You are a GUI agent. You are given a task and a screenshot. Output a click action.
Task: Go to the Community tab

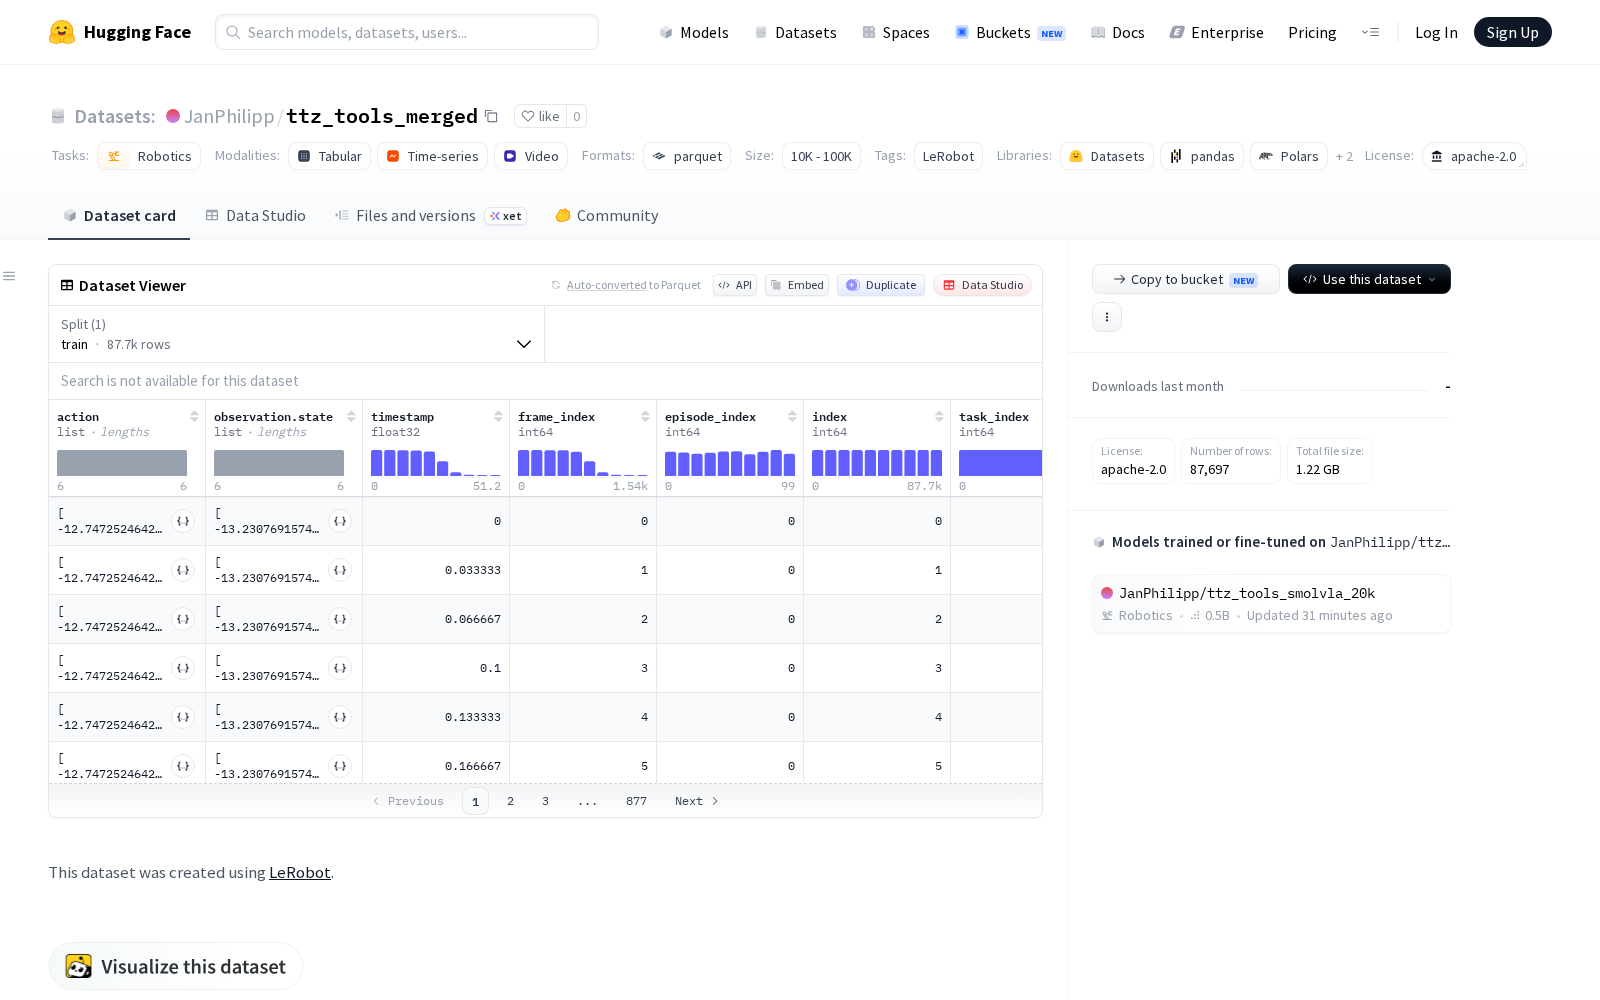click(x=607, y=216)
